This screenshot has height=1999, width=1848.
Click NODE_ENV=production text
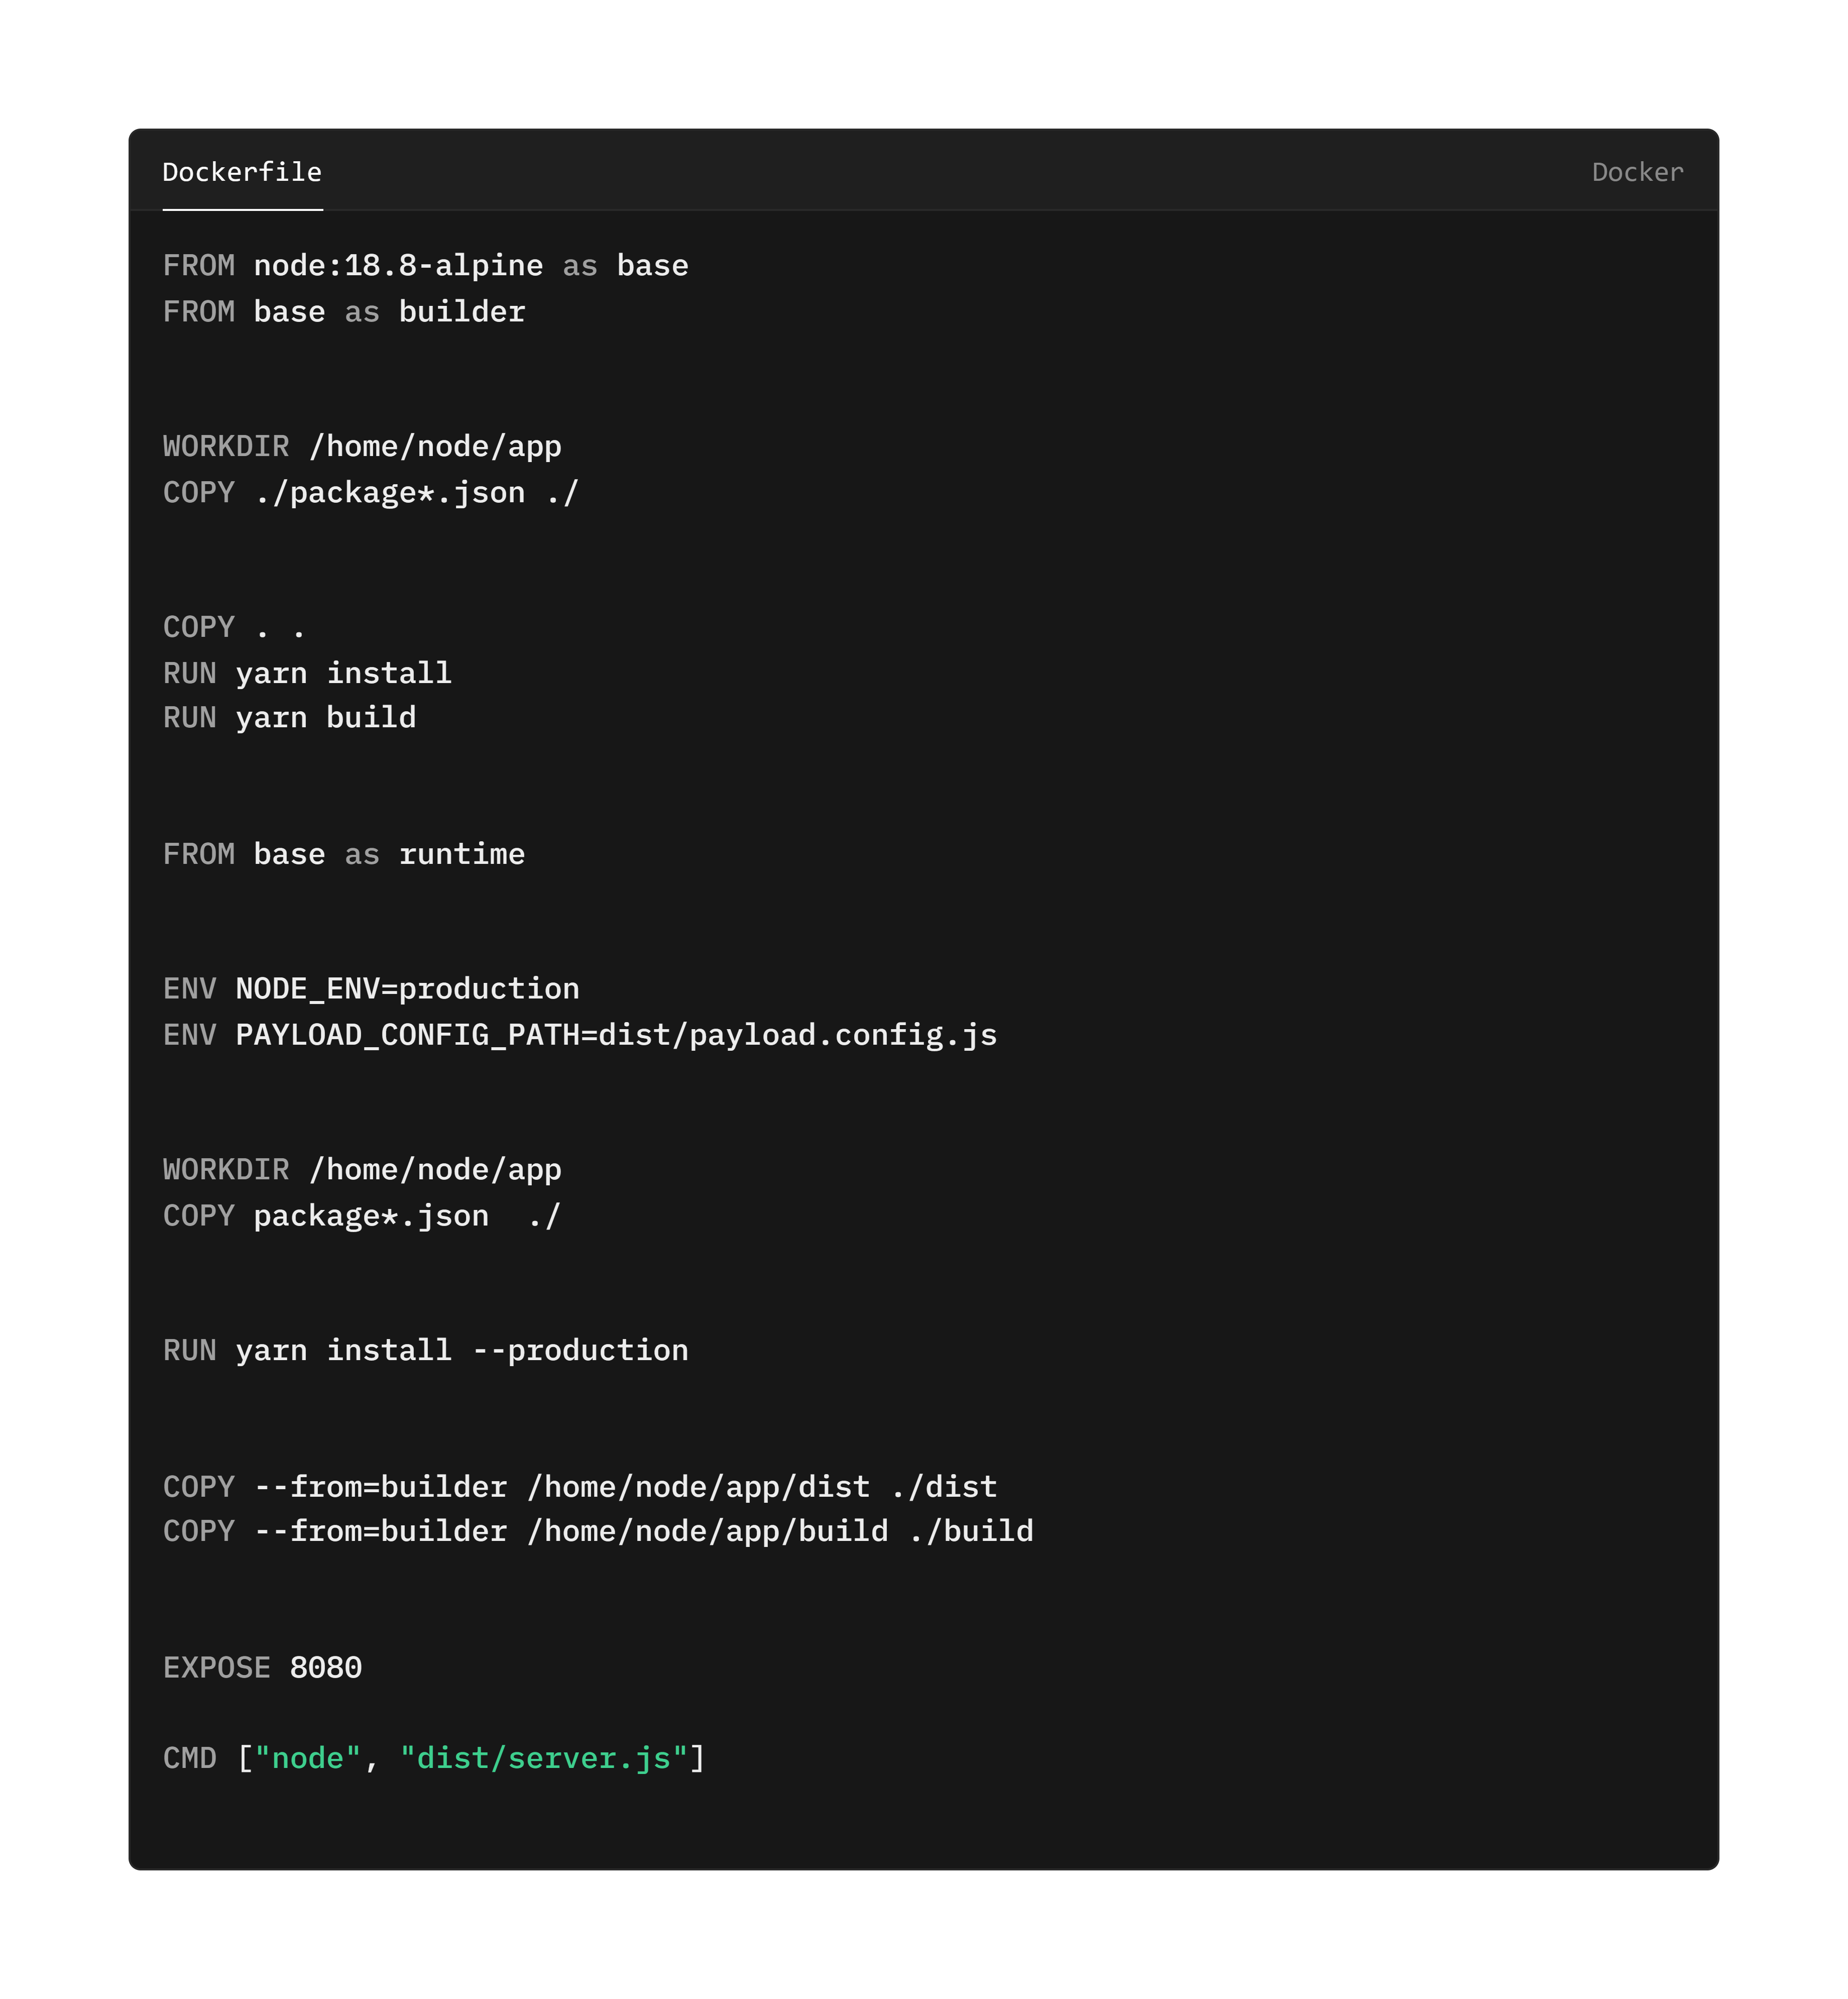(407, 989)
